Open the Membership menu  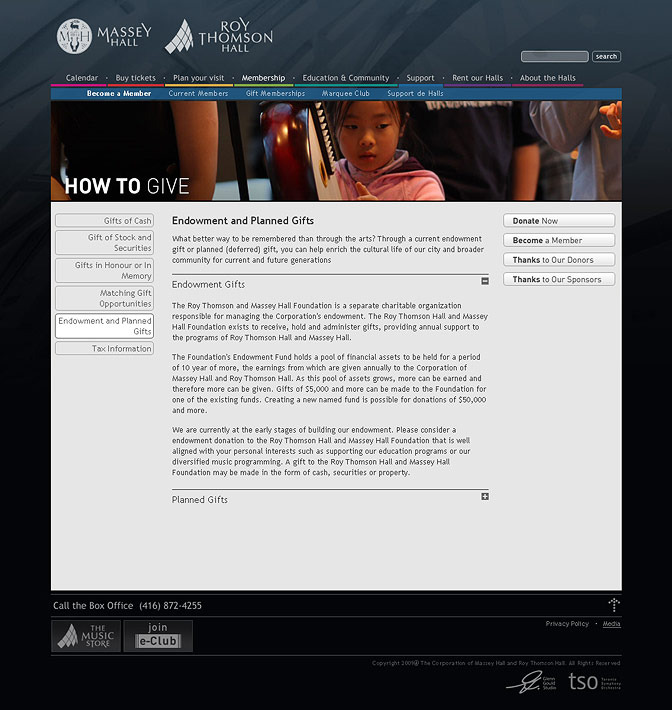pyautogui.click(x=263, y=78)
